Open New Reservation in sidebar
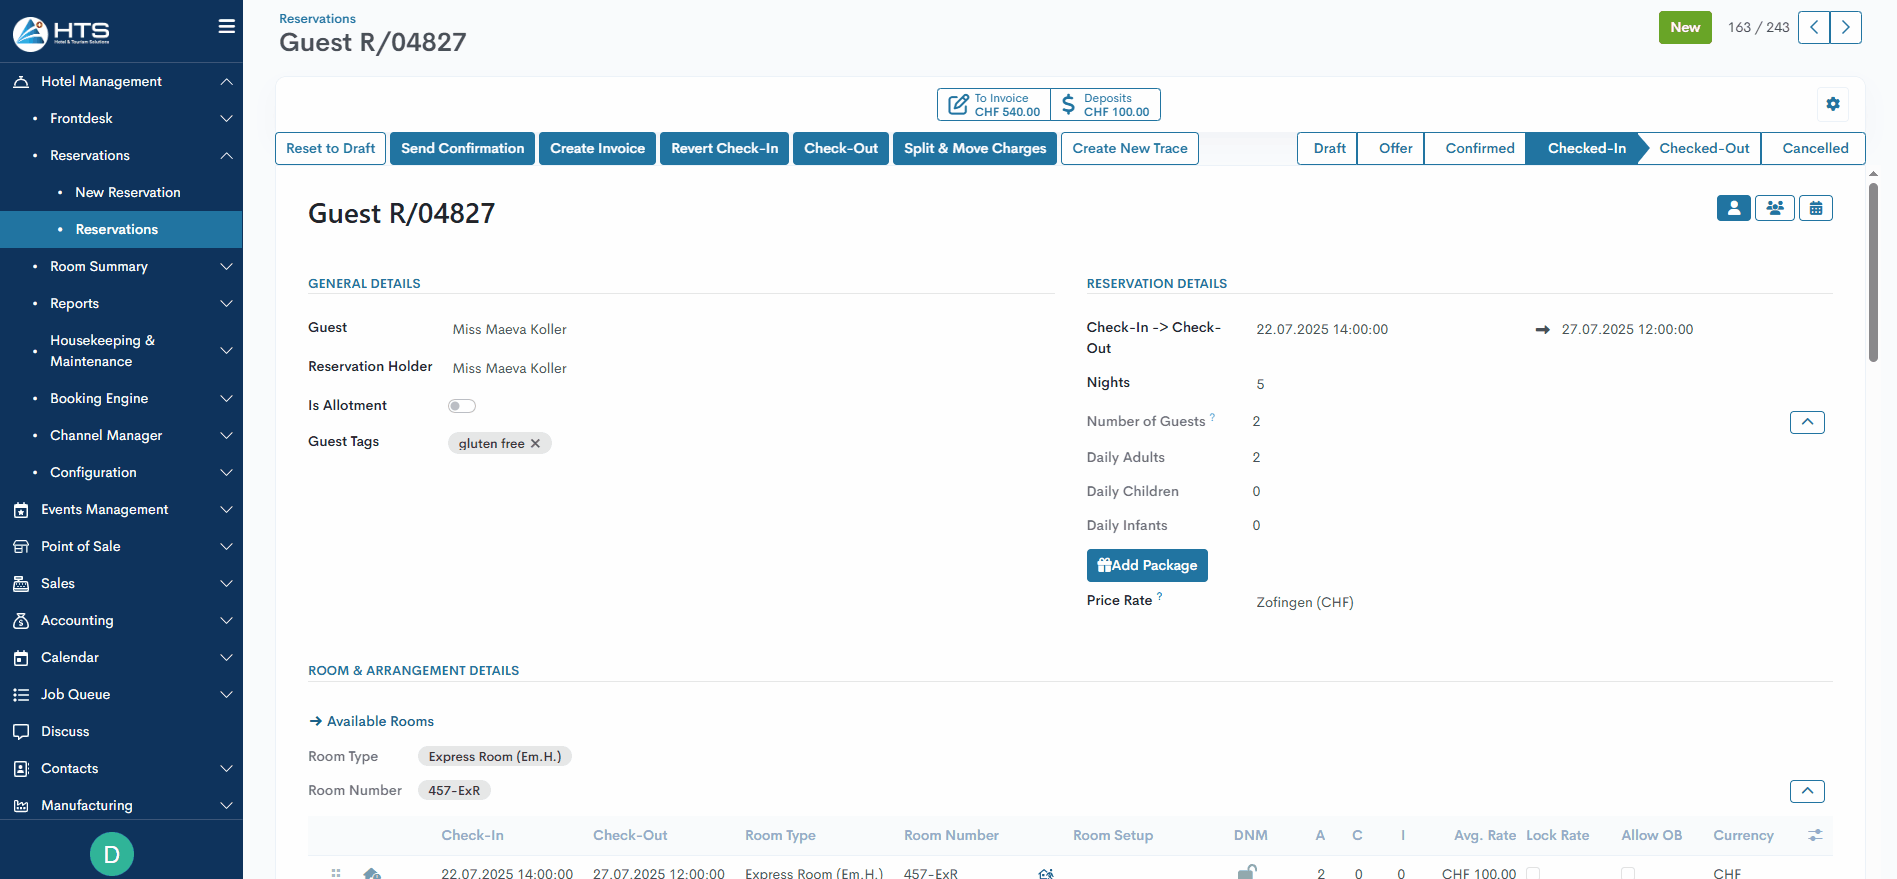 point(128,192)
